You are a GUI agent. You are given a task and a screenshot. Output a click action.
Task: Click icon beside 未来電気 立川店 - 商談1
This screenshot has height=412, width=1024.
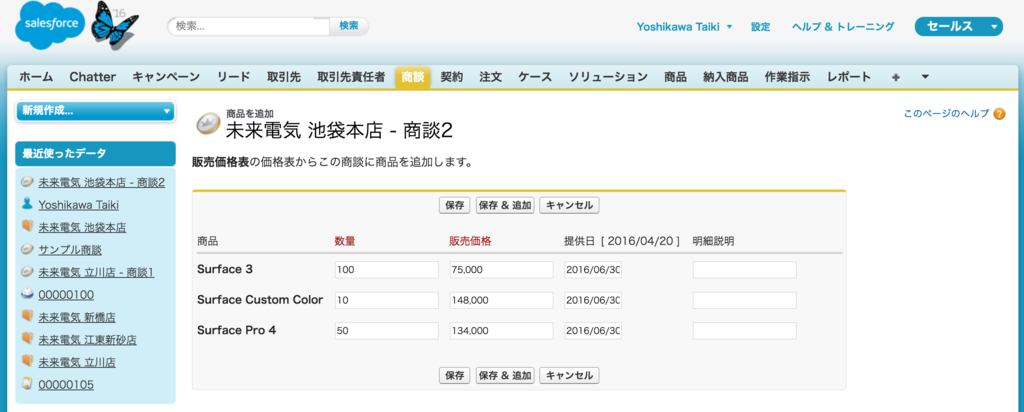point(27,272)
